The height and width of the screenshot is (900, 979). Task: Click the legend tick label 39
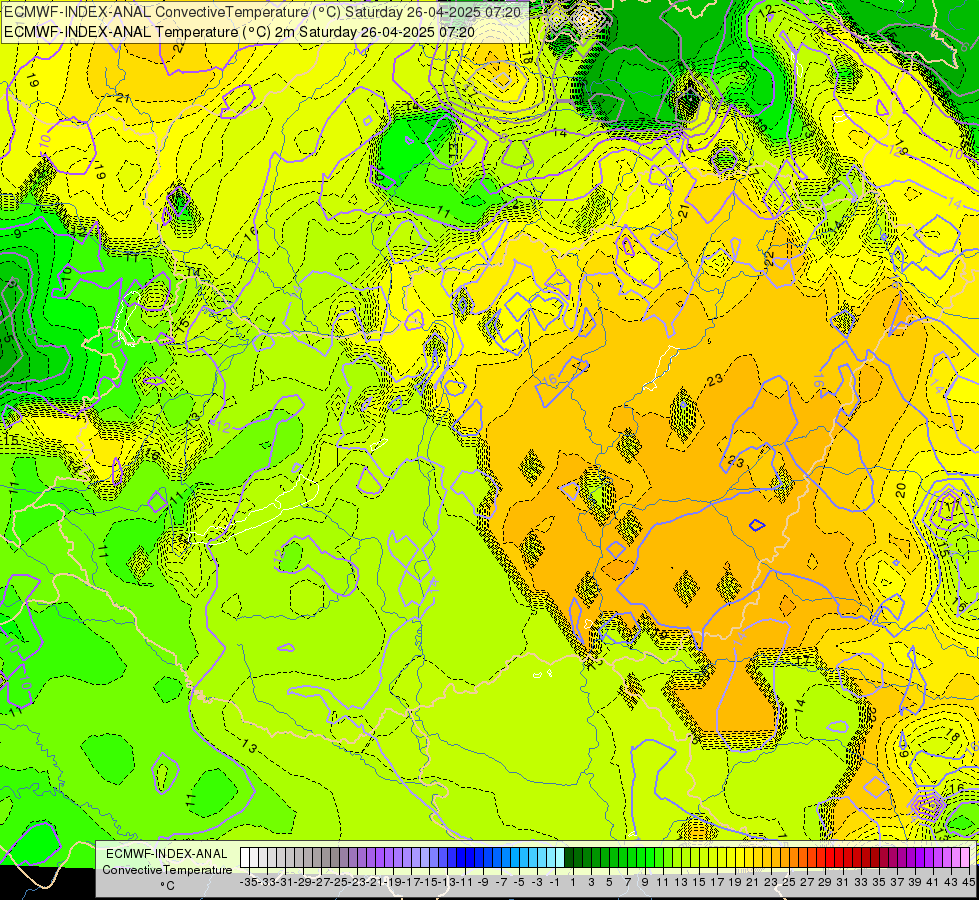[x=915, y=883]
